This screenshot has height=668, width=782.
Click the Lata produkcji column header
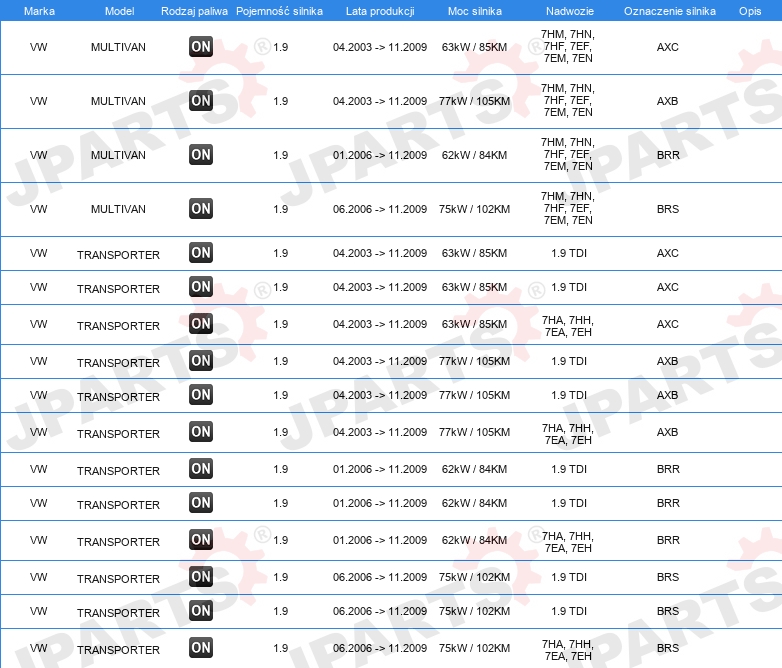coord(380,11)
